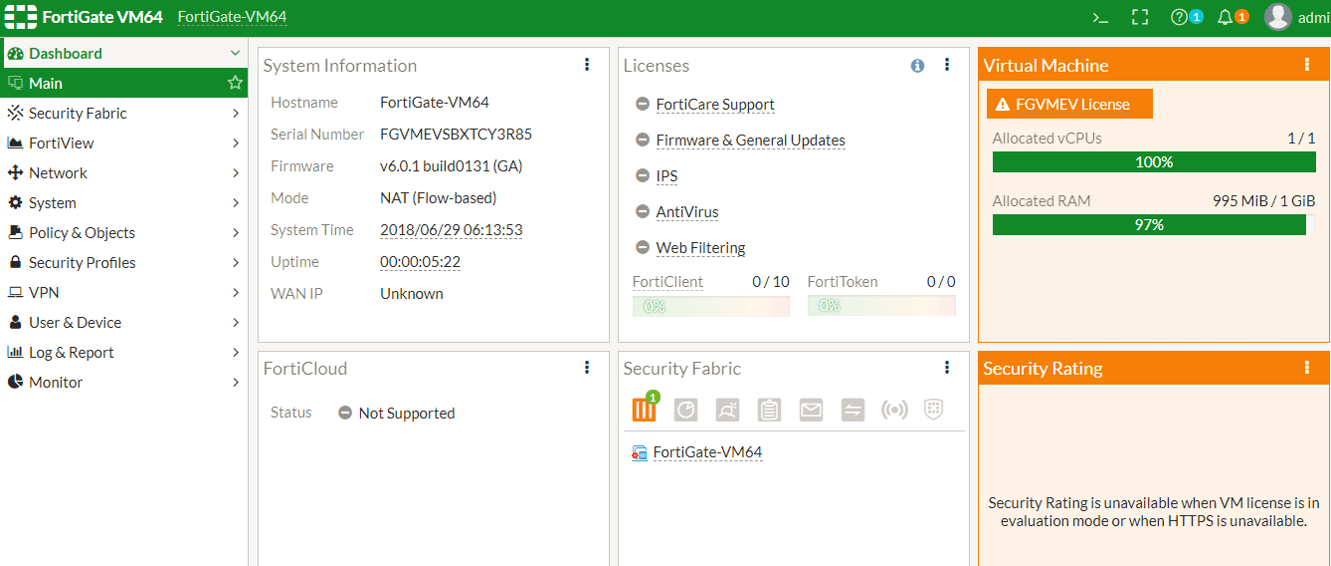The width and height of the screenshot is (1331, 566).
Task: Select the FortiSwitch arrows fabric icon
Action: pyautogui.click(x=852, y=410)
